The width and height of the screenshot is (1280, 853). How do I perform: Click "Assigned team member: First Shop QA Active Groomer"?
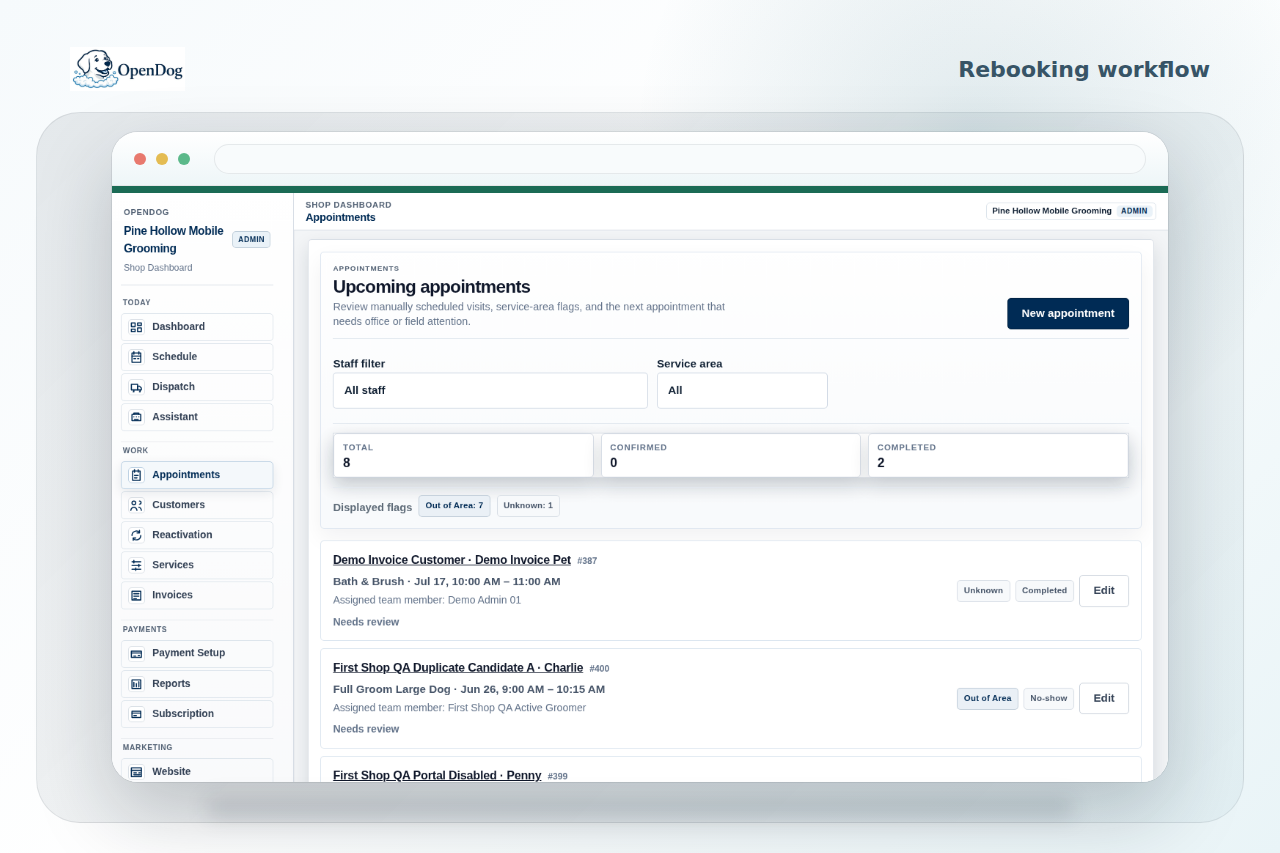click(459, 707)
